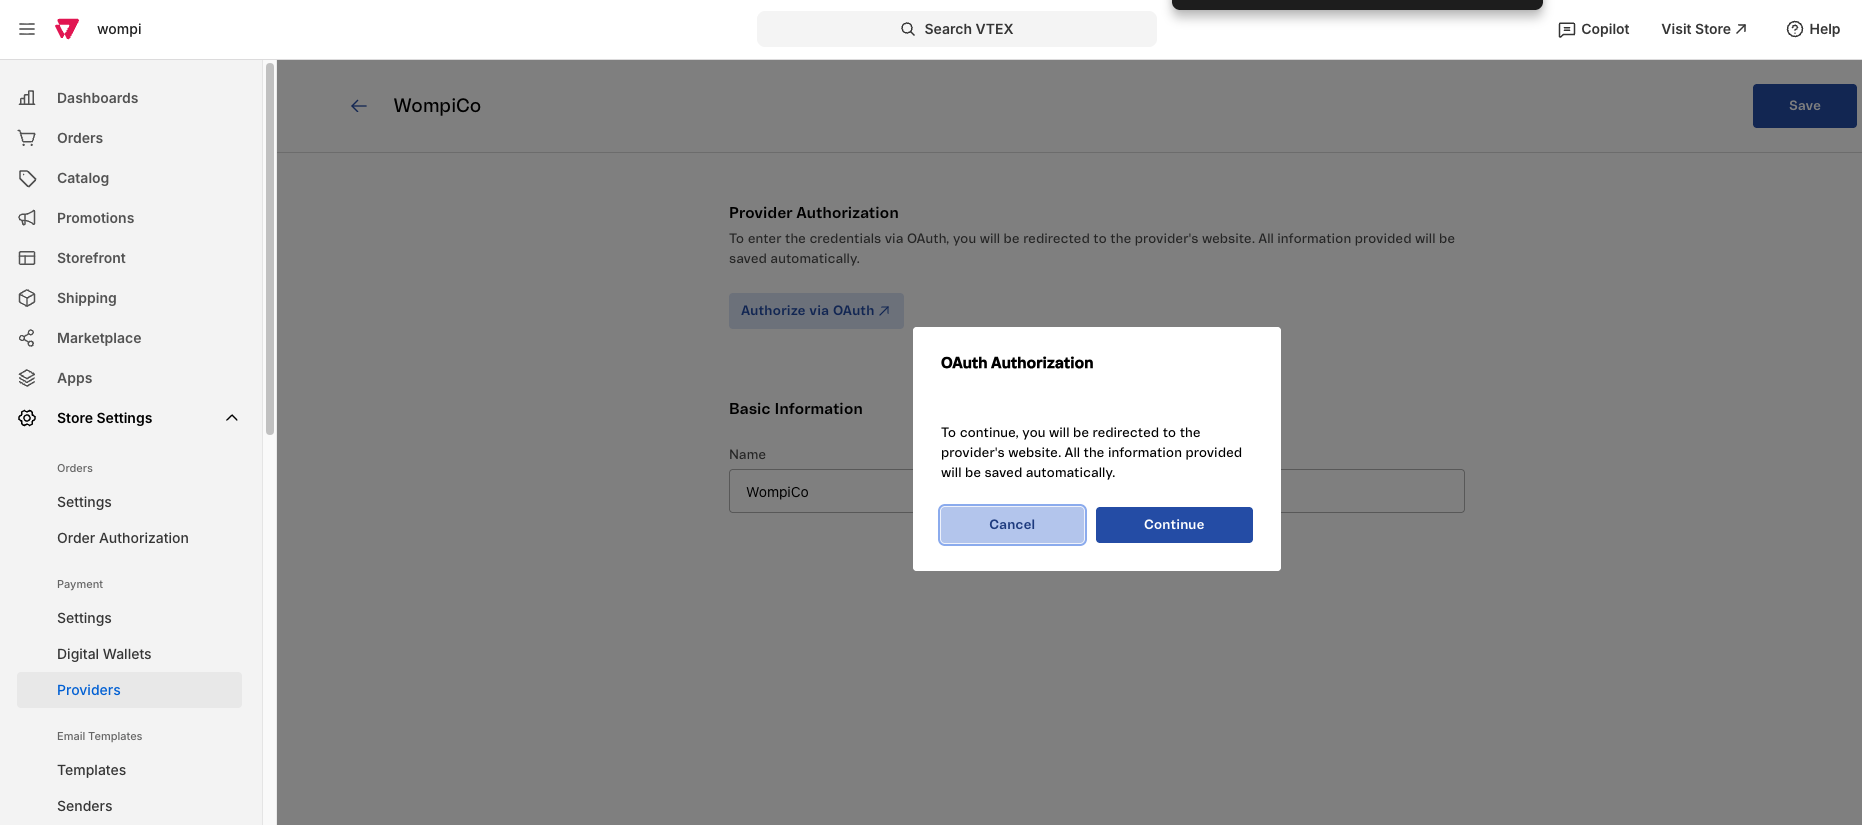This screenshot has height=825, width=1862.
Task: Collapse the Store Settings section chevron
Action: pos(232,418)
